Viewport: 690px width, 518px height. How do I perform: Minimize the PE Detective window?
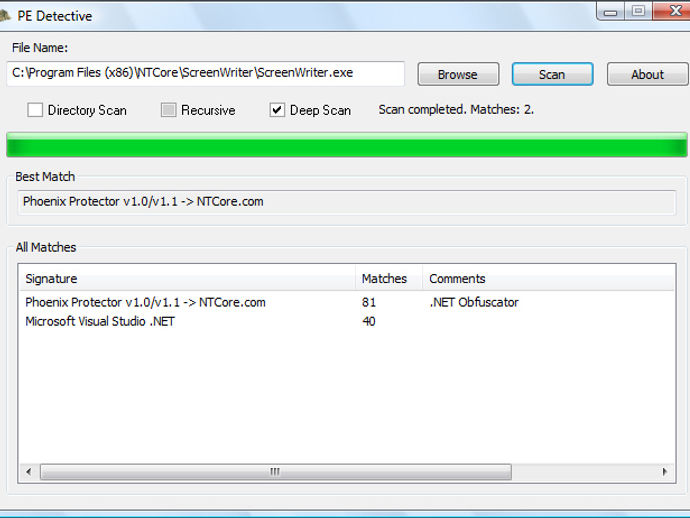click(610, 11)
